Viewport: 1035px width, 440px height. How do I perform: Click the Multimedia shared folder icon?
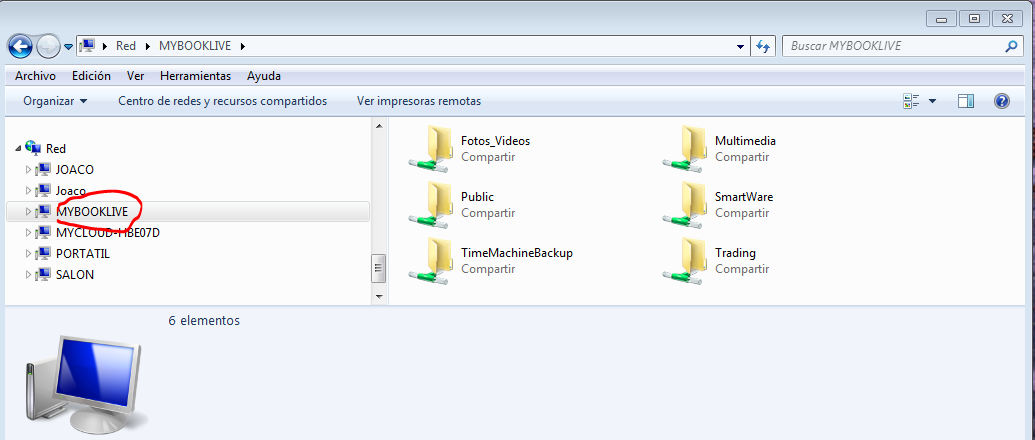(x=684, y=149)
